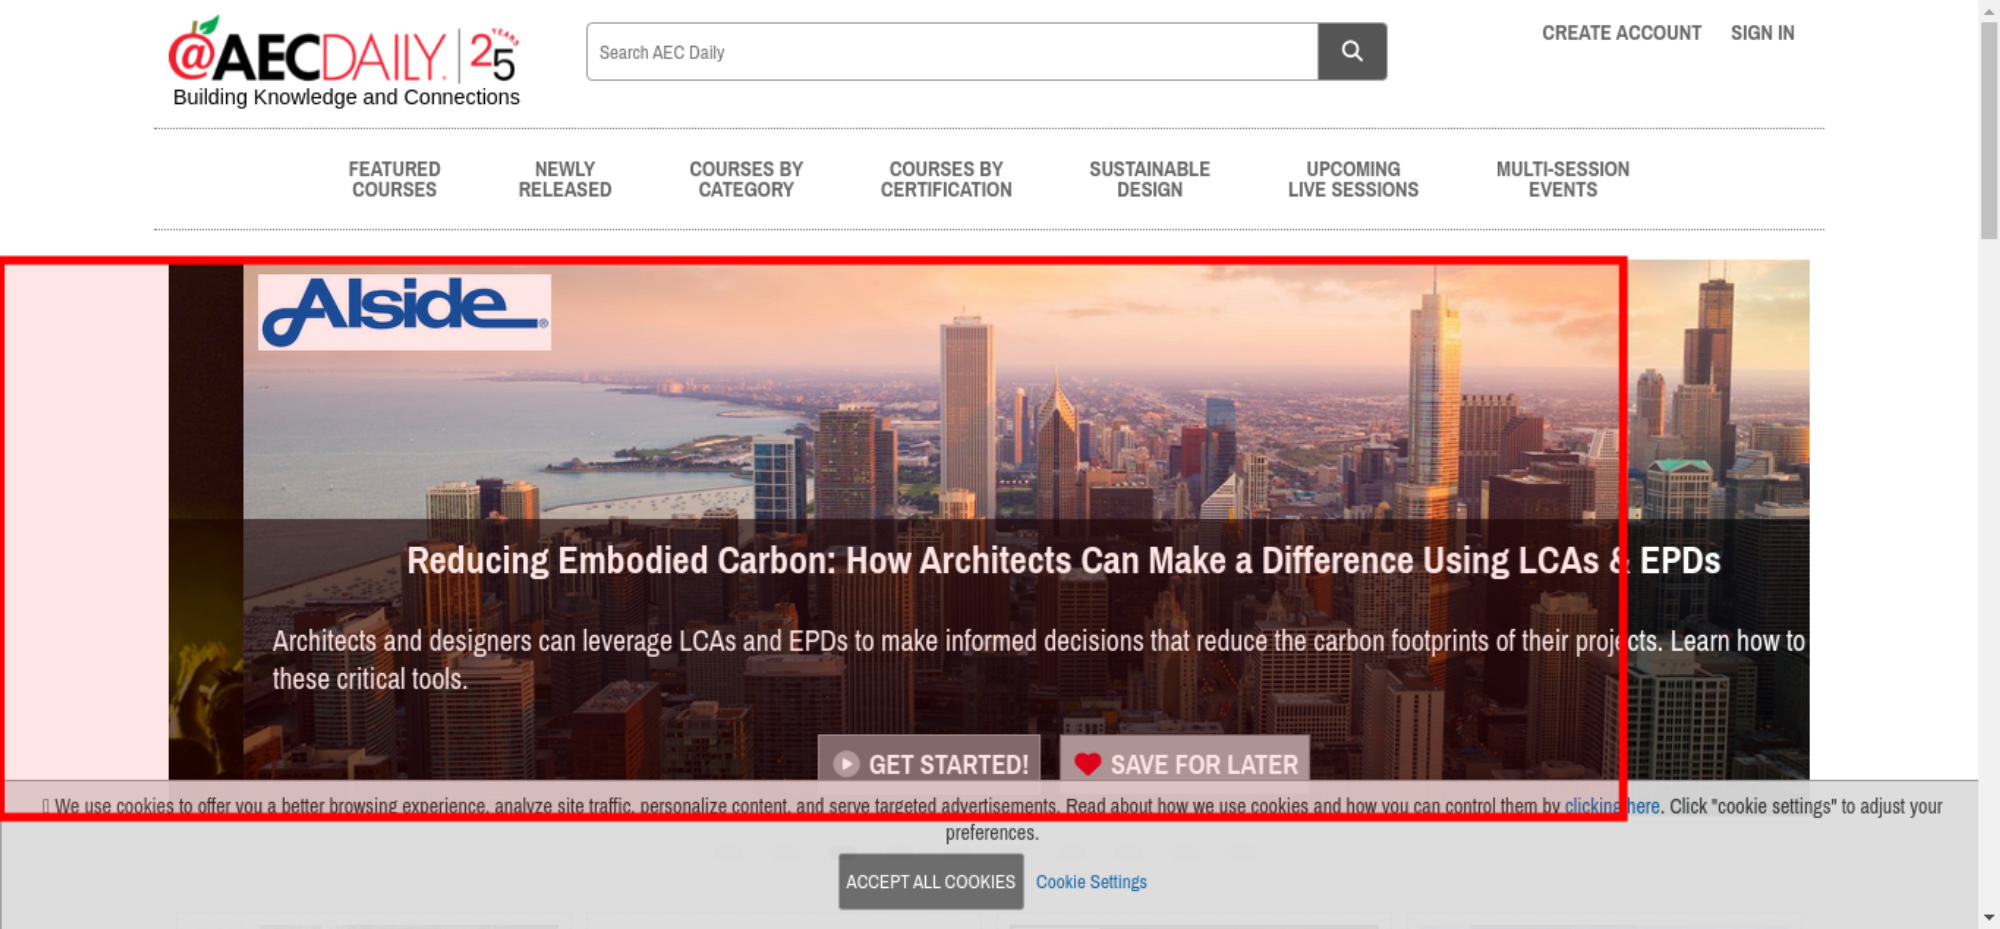Open Cookie Settings link
Screen dimensions: 2000x929
tap(1091, 882)
